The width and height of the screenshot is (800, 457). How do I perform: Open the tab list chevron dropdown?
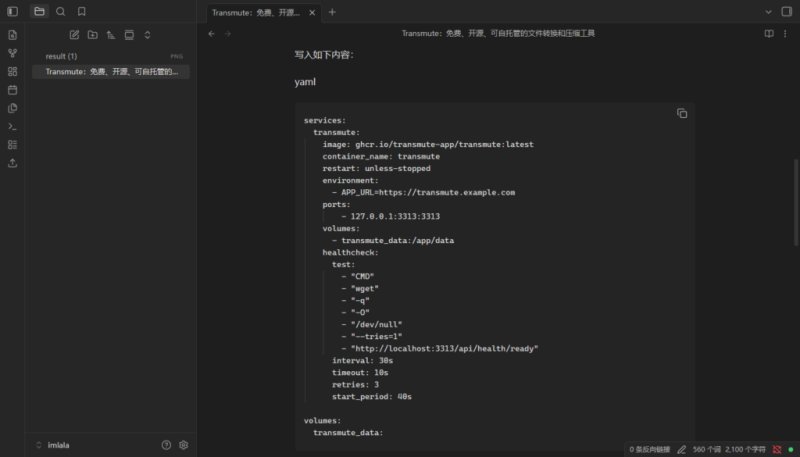[x=768, y=12]
